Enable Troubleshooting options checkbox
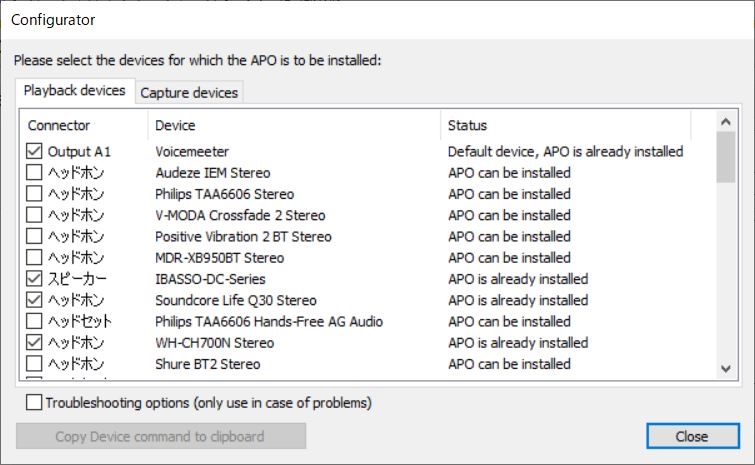The height and width of the screenshot is (465, 755). [x=35, y=403]
